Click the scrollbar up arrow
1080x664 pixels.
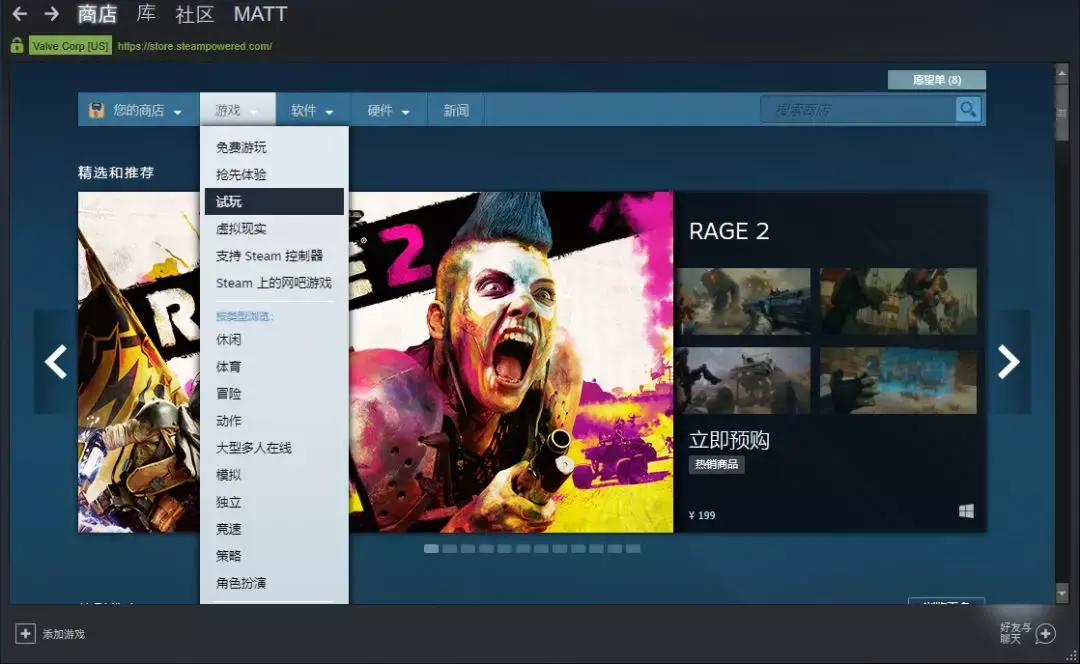(x=1061, y=72)
